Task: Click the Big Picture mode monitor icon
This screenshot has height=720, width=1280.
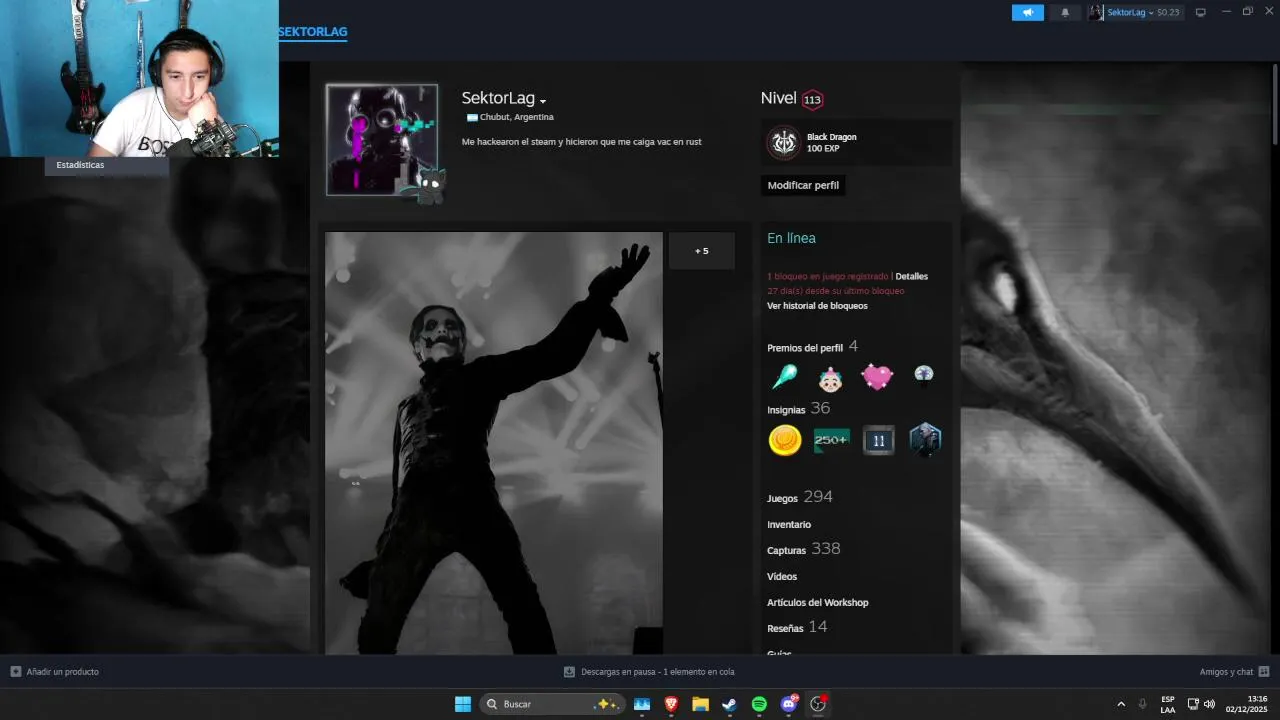Action: (1201, 12)
